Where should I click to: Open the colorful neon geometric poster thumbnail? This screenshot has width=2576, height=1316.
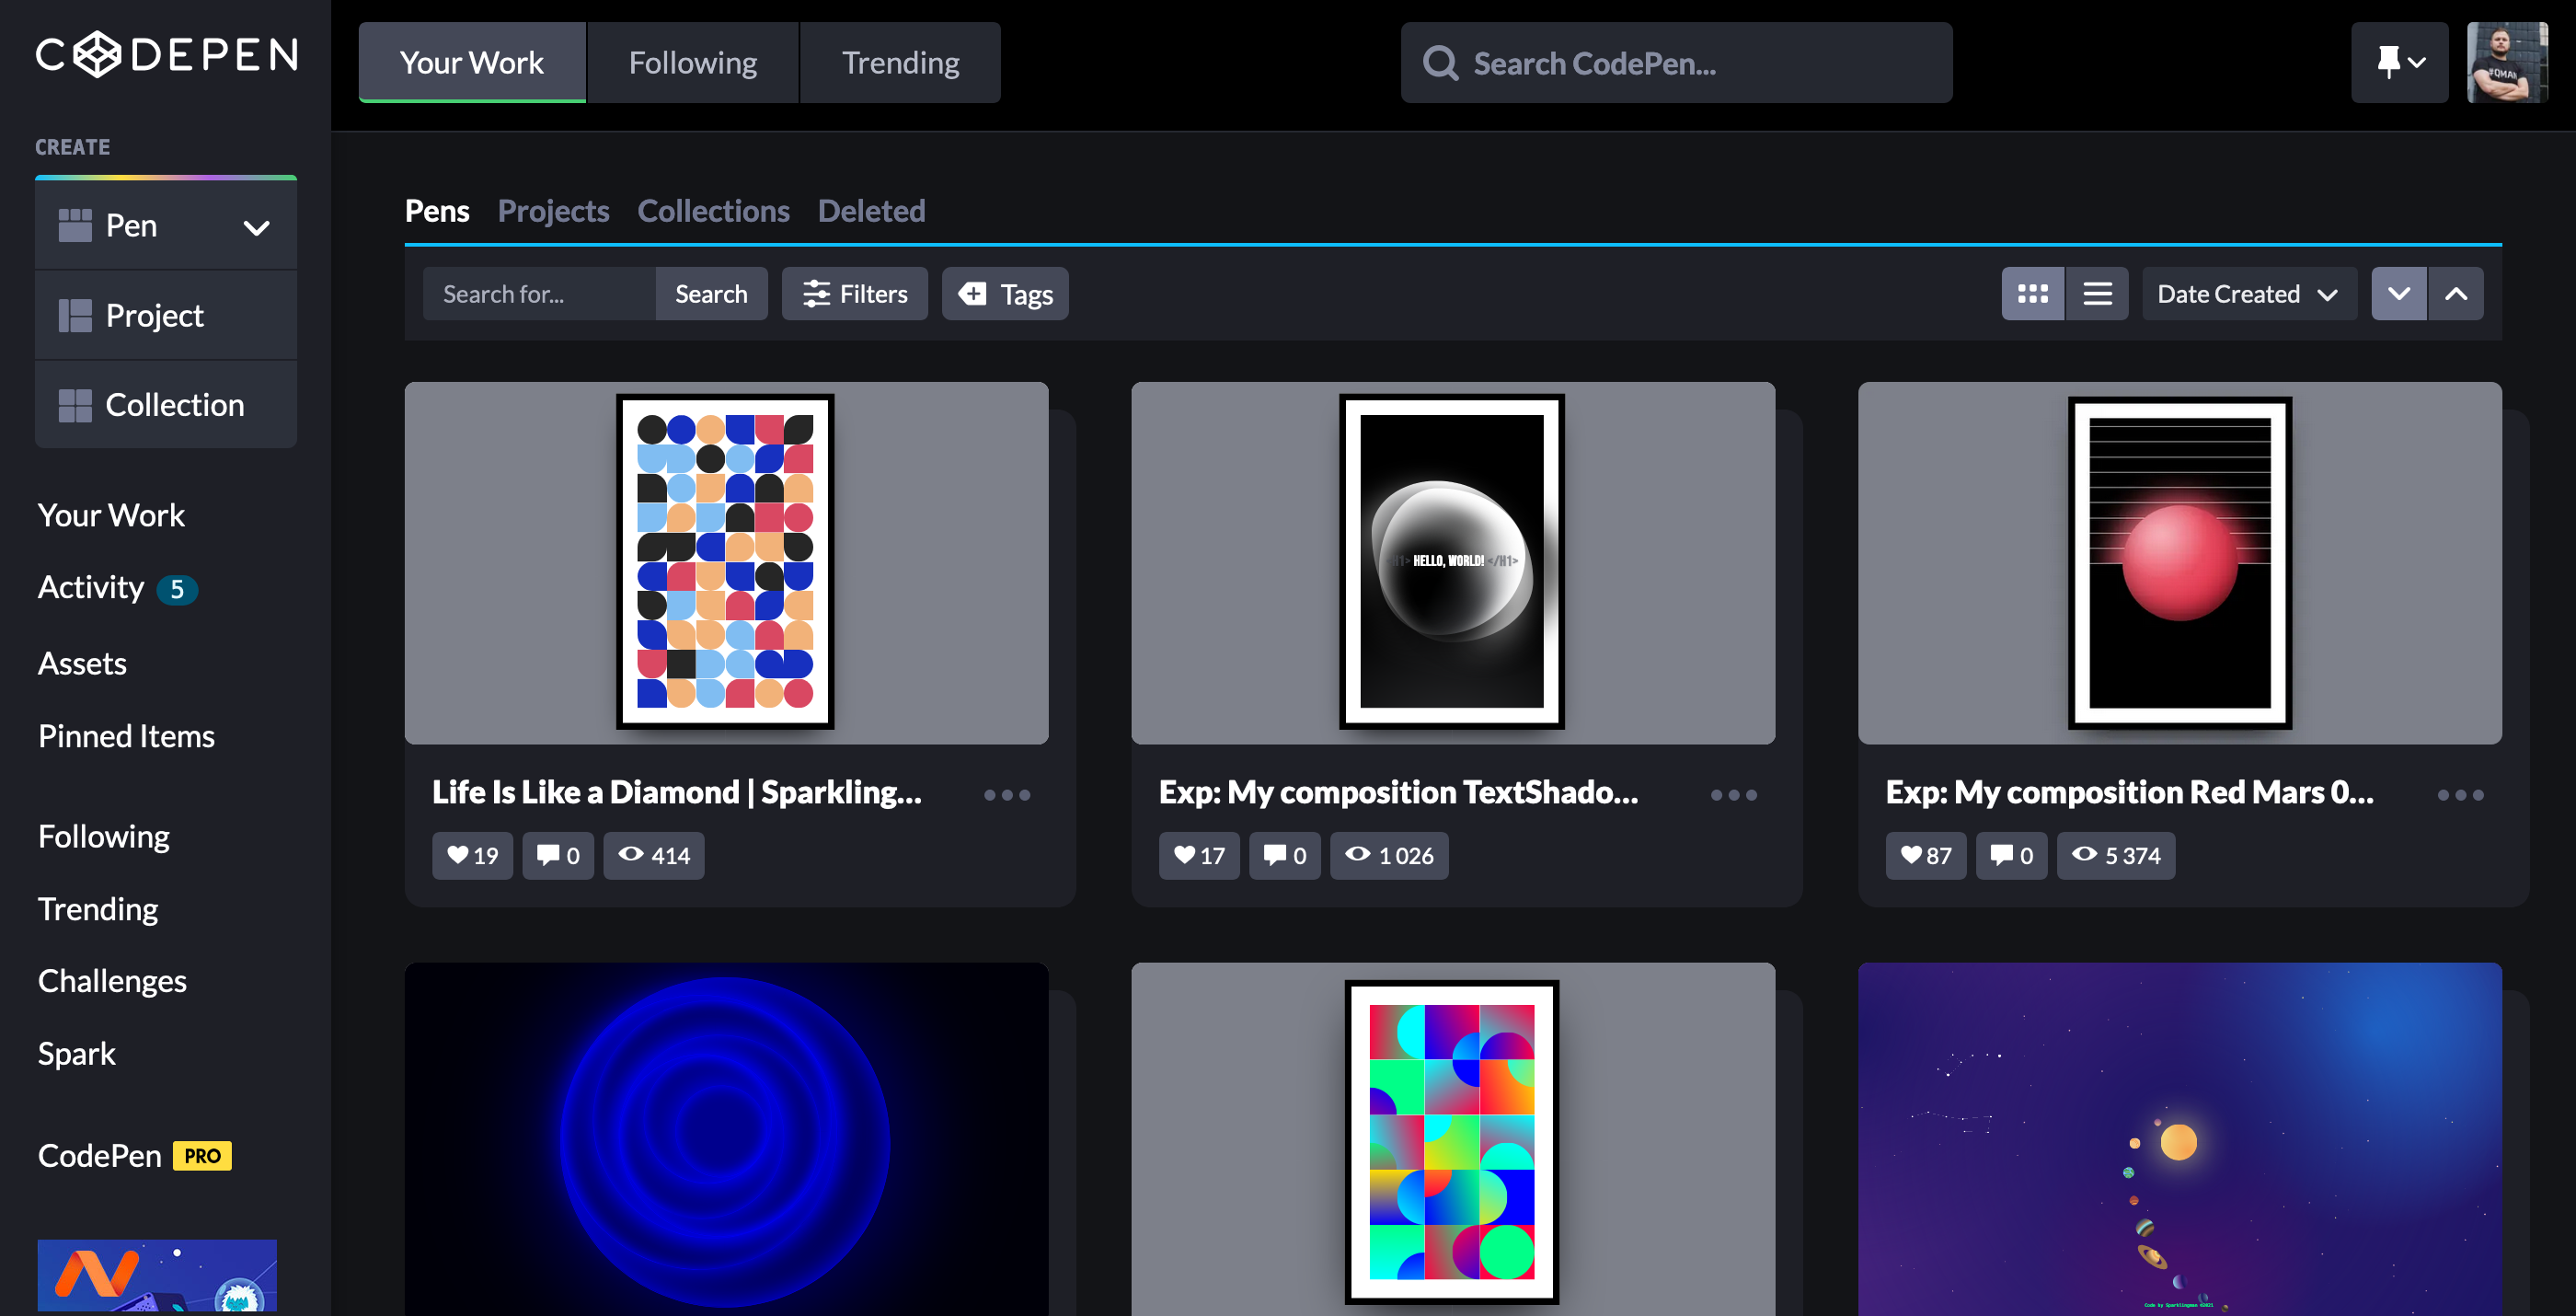(1453, 1139)
